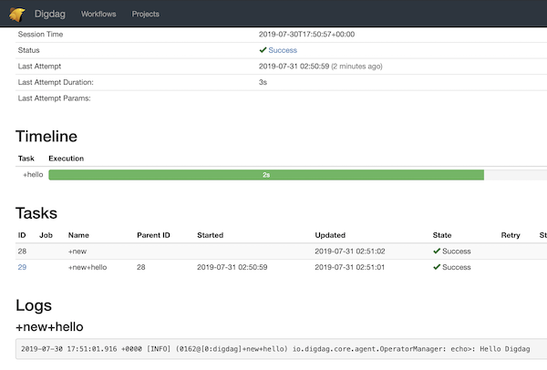The width and height of the screenshot is (547, 370).
Task: Click the Hello Digdag log line
Action: coord(275,349)
